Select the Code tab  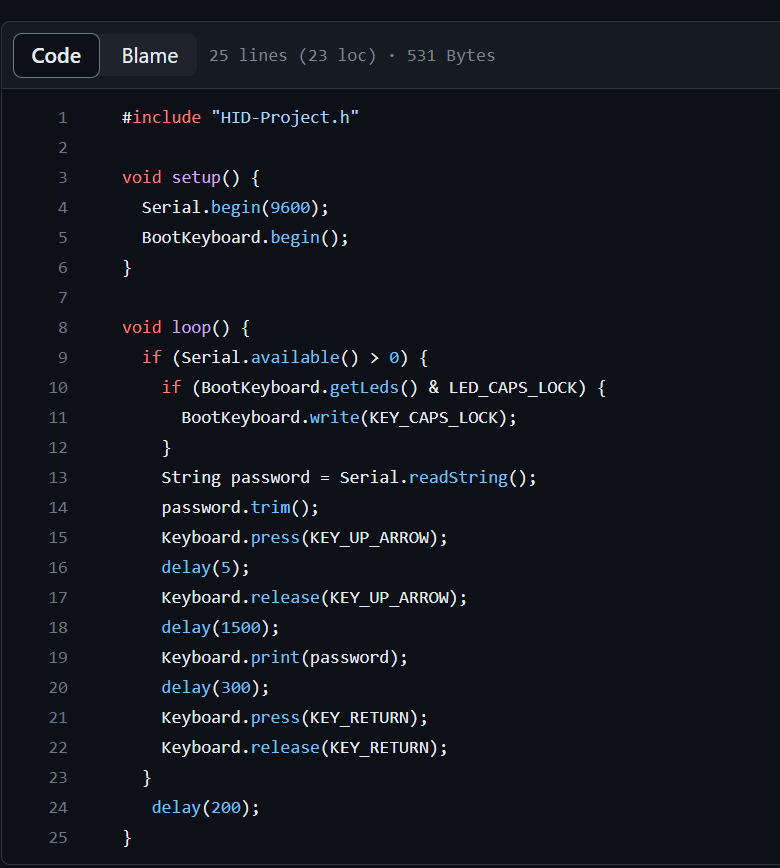pos(56,55)
